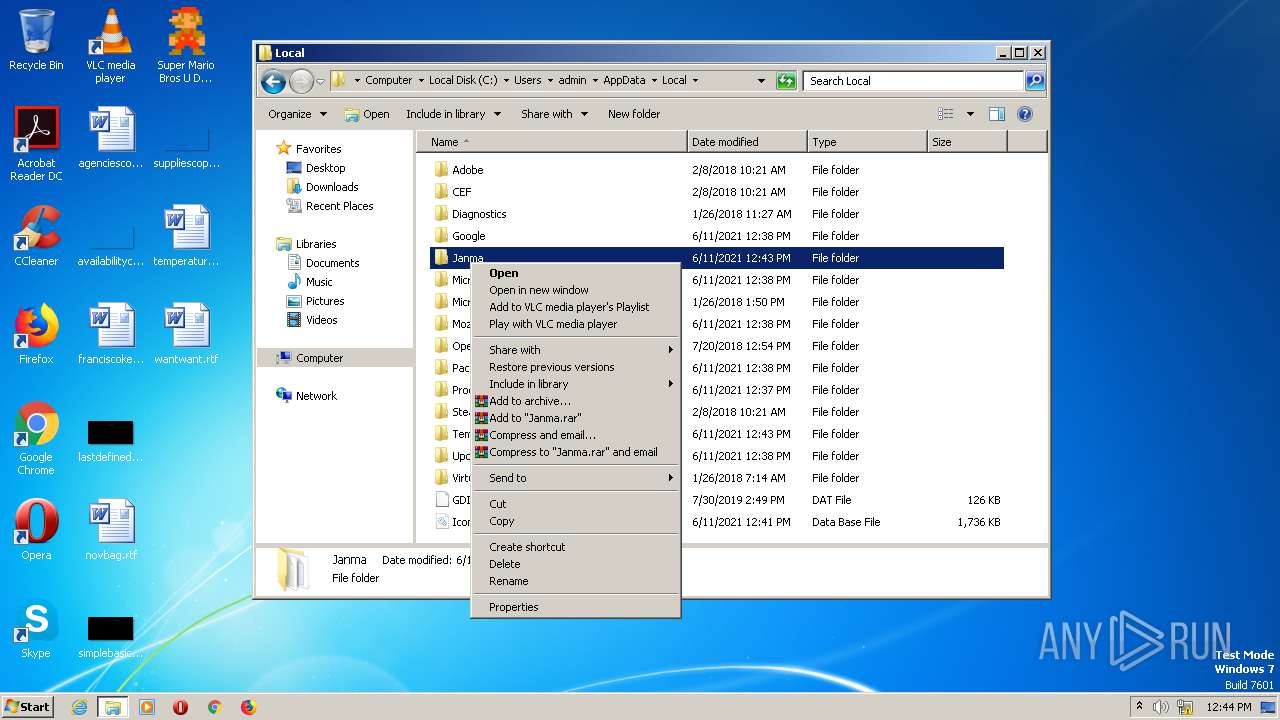This screenshot has width=1280, height=720.
Task: Open Google Chrome desktop shortcut
Action: [36, 438]
